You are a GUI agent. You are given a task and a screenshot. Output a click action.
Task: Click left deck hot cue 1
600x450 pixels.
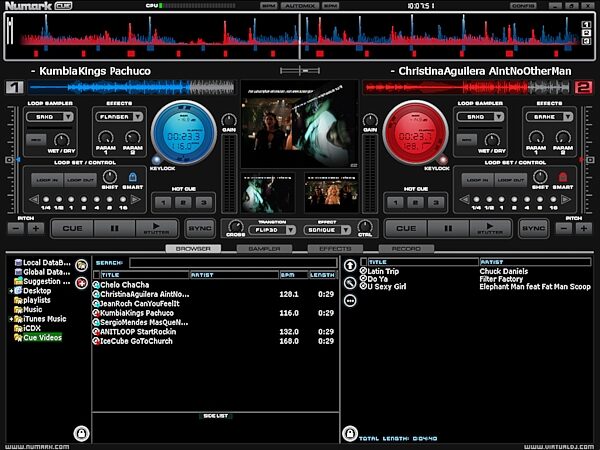point(163,202)
